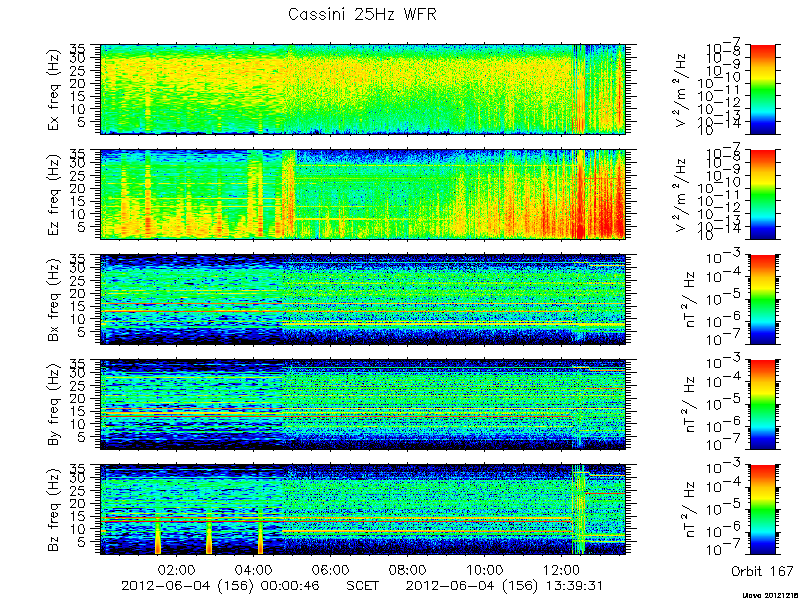Click the "SCET" axis label

click(x=363, y=585)
